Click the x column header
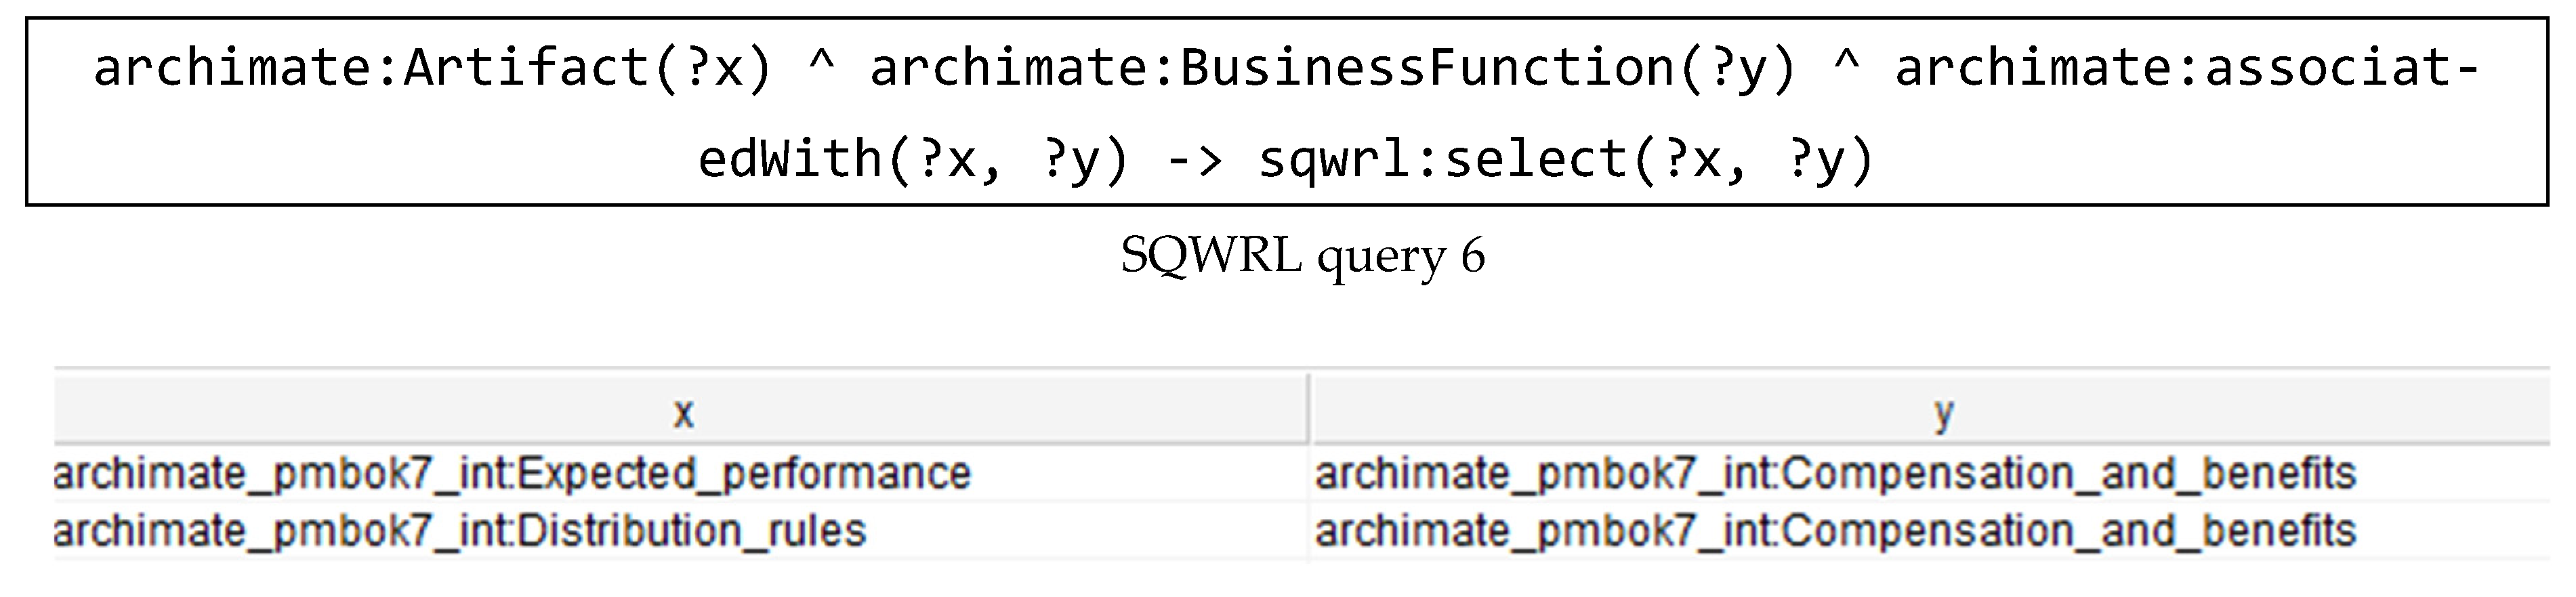 tap(683, 412)
